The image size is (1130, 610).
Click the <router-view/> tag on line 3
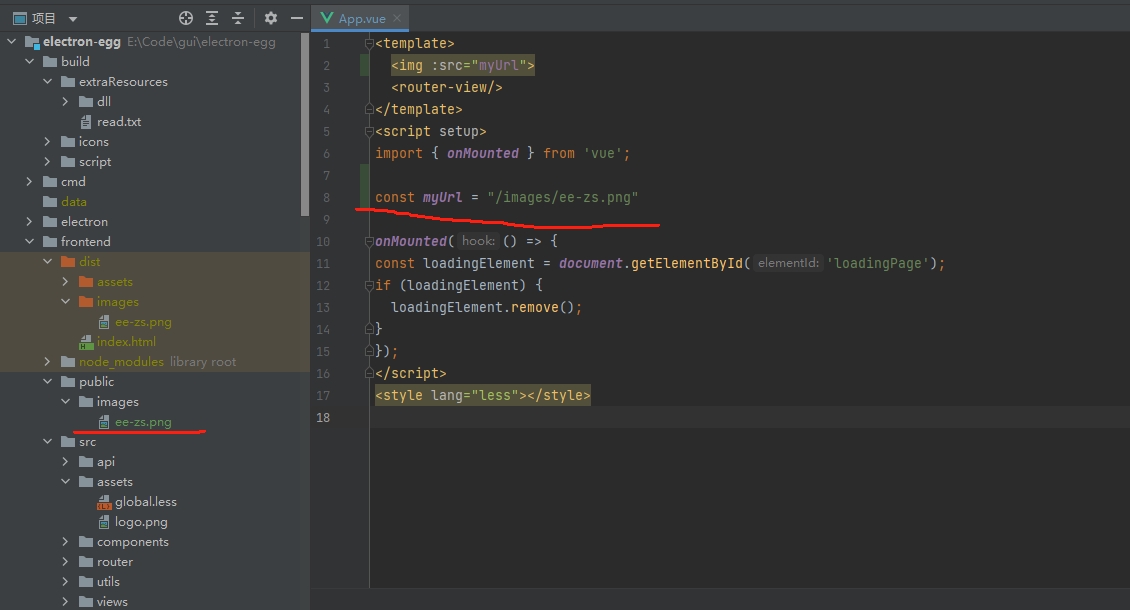447,88
